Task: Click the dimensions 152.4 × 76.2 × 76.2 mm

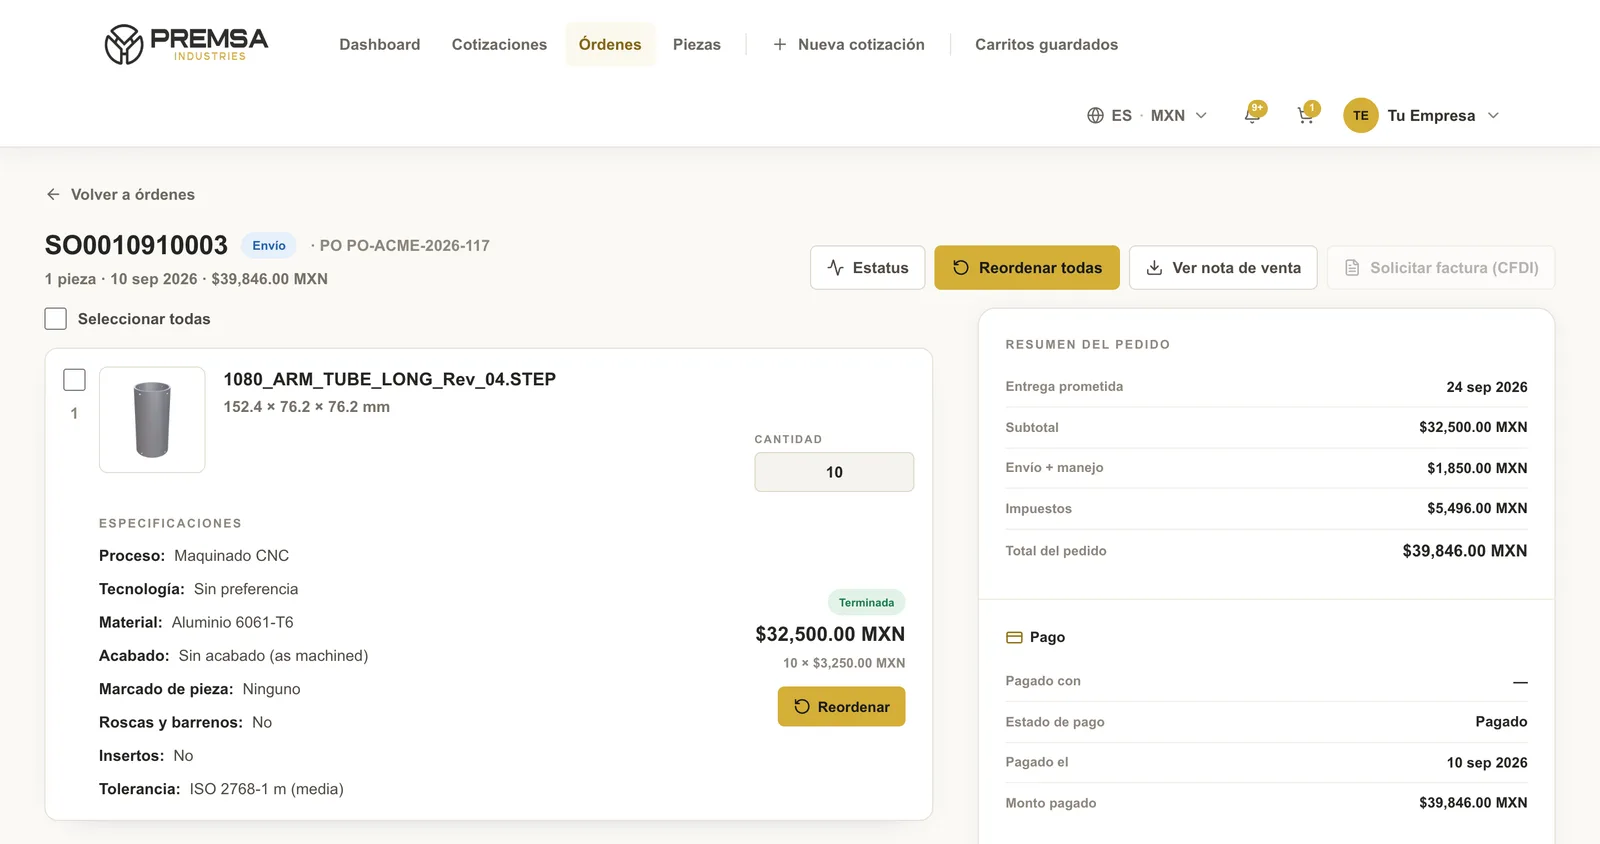Action: pos(307,407)
